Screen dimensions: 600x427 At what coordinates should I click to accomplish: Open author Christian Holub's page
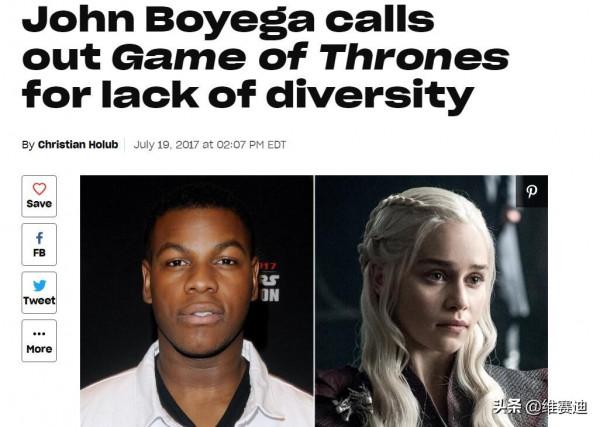pos(78,145)
